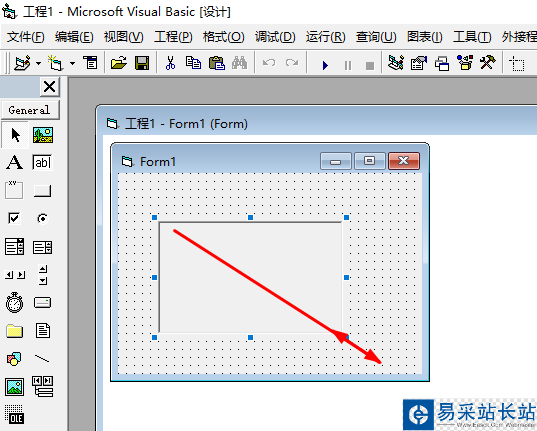Select the Timer control tool

tap(14, 303)
